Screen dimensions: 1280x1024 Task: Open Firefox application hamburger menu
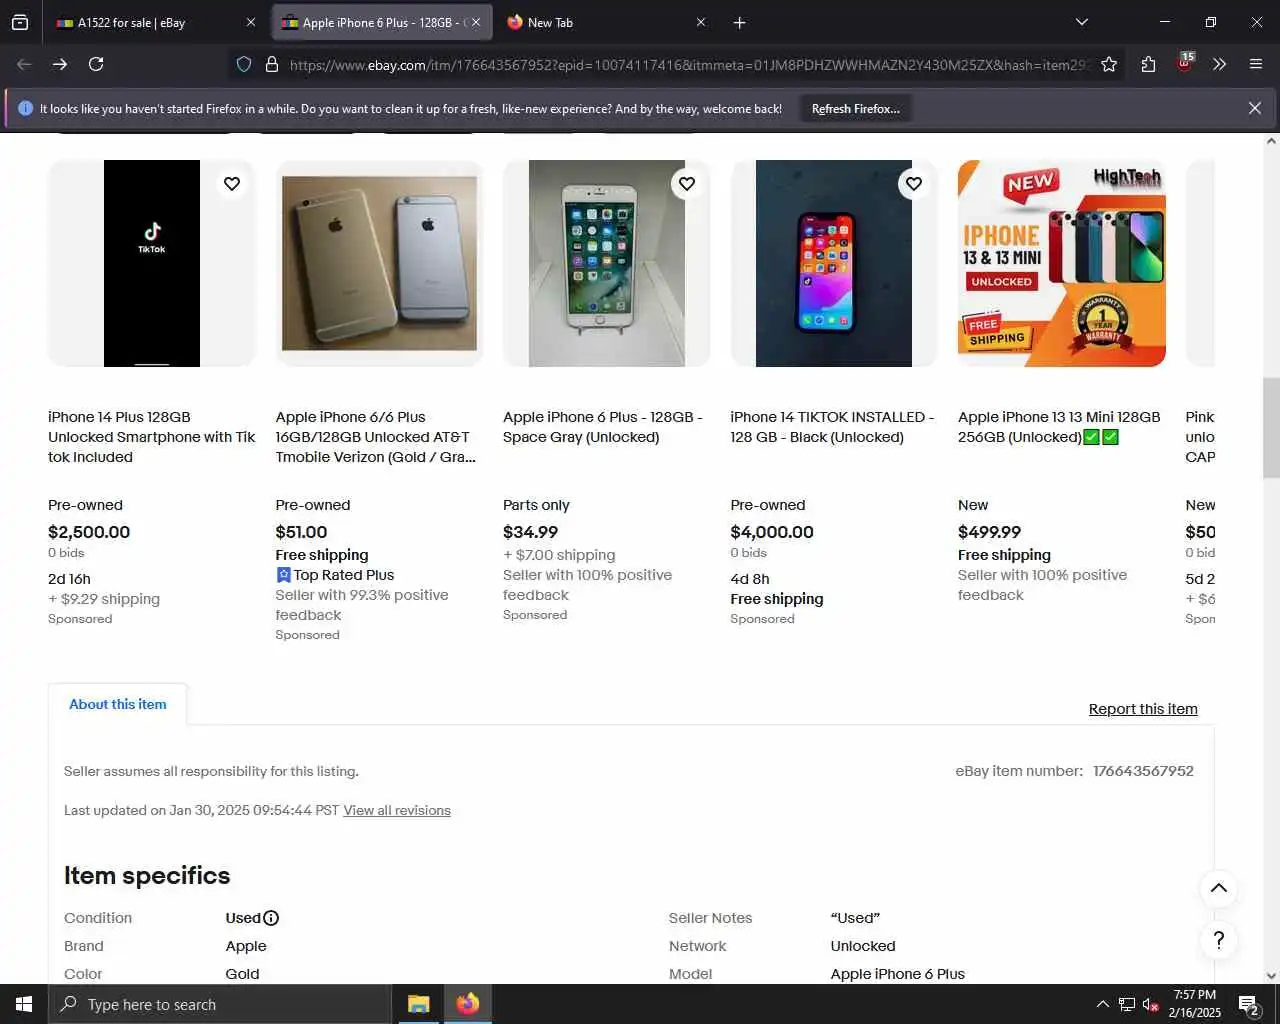(1256, 64)
